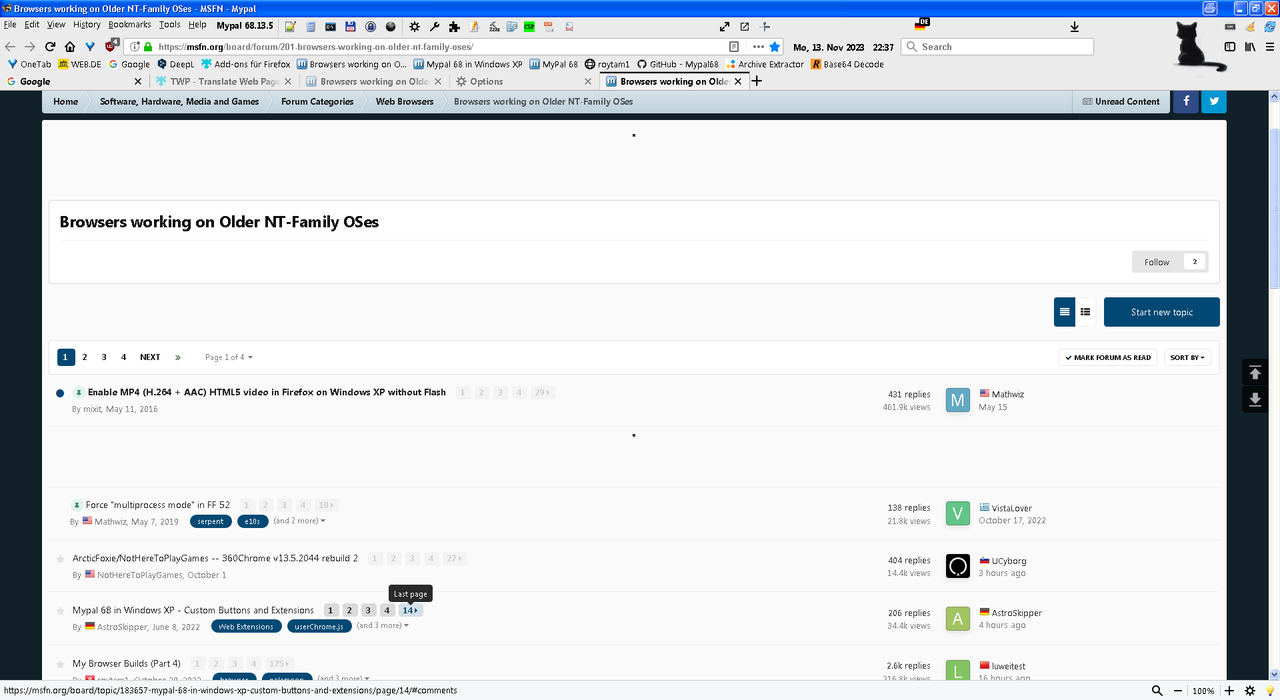
Task: Open the hamburger application menu
Action: click(x=1270, y=47)
